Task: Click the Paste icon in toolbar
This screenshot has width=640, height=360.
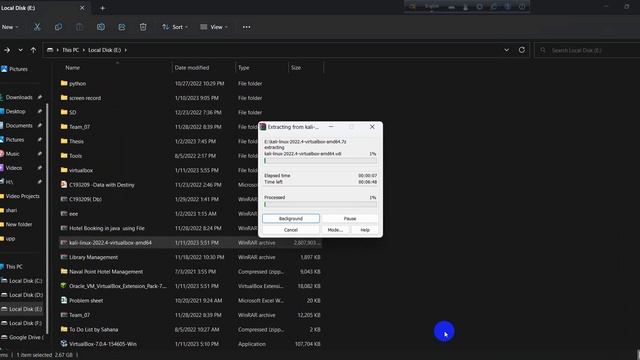Action: tap(79, 27)
